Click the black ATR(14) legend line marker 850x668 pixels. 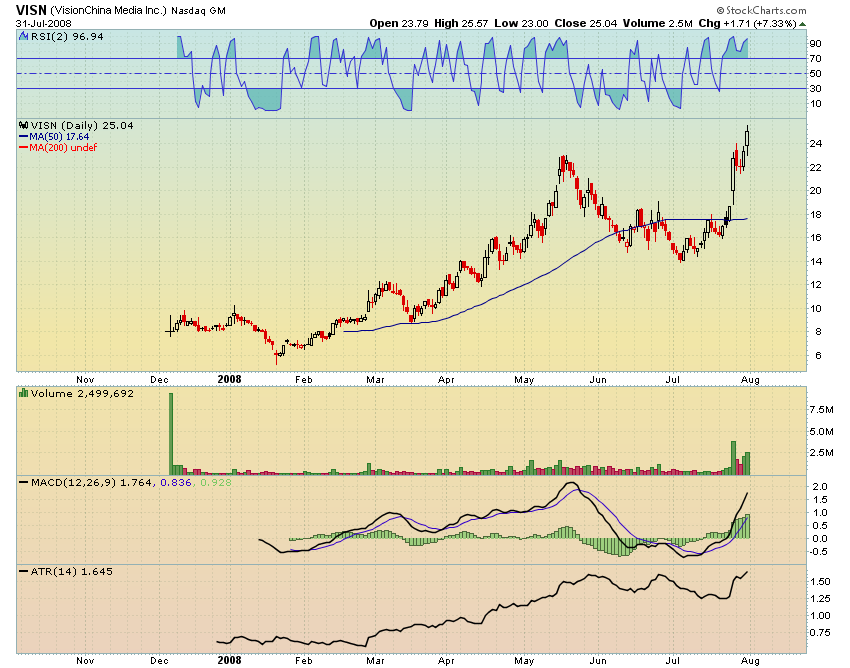23,571
